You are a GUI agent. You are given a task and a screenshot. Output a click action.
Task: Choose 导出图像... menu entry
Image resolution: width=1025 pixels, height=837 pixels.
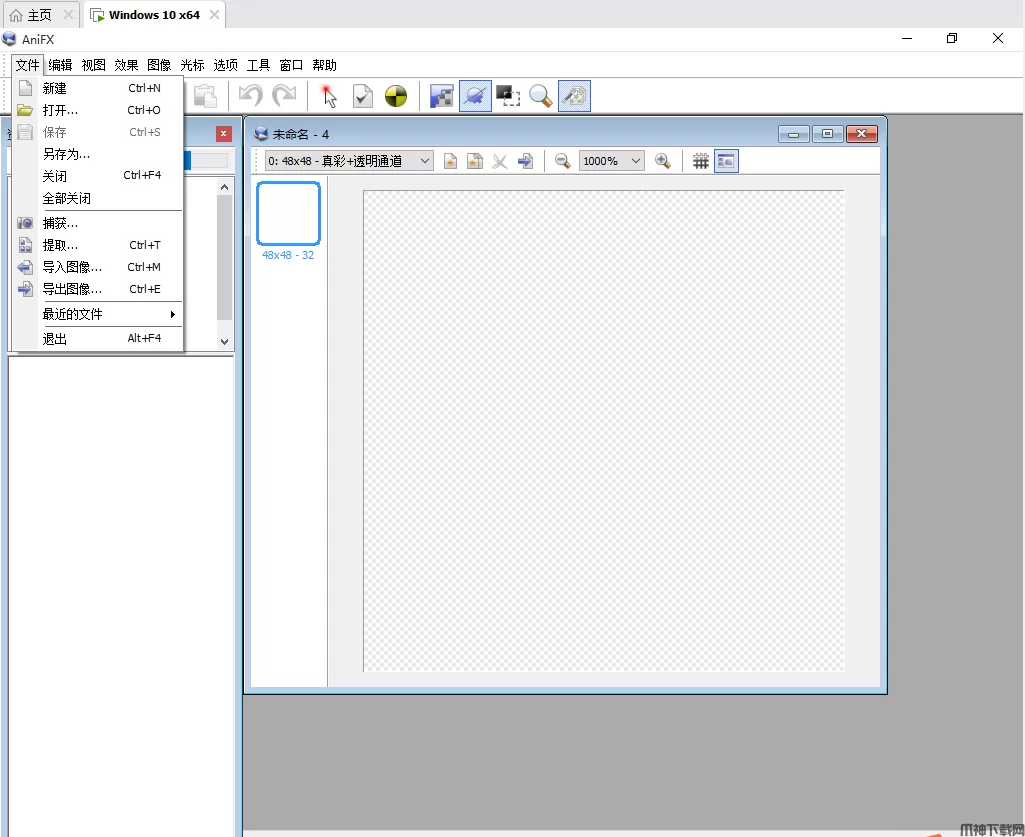(x=72, y=289)
